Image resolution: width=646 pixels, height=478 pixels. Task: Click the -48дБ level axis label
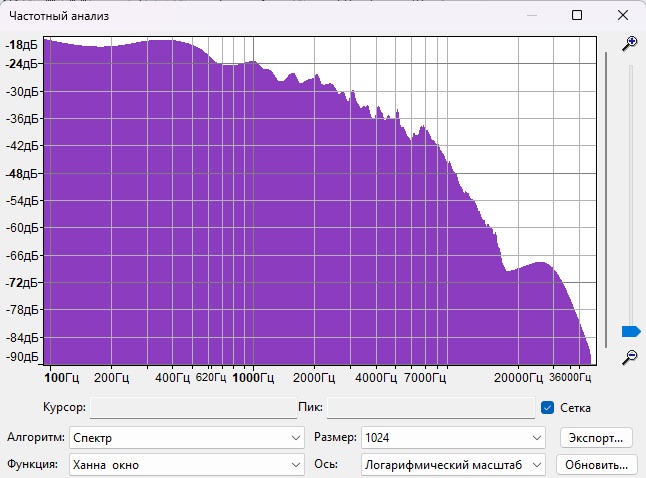(23, 173)
